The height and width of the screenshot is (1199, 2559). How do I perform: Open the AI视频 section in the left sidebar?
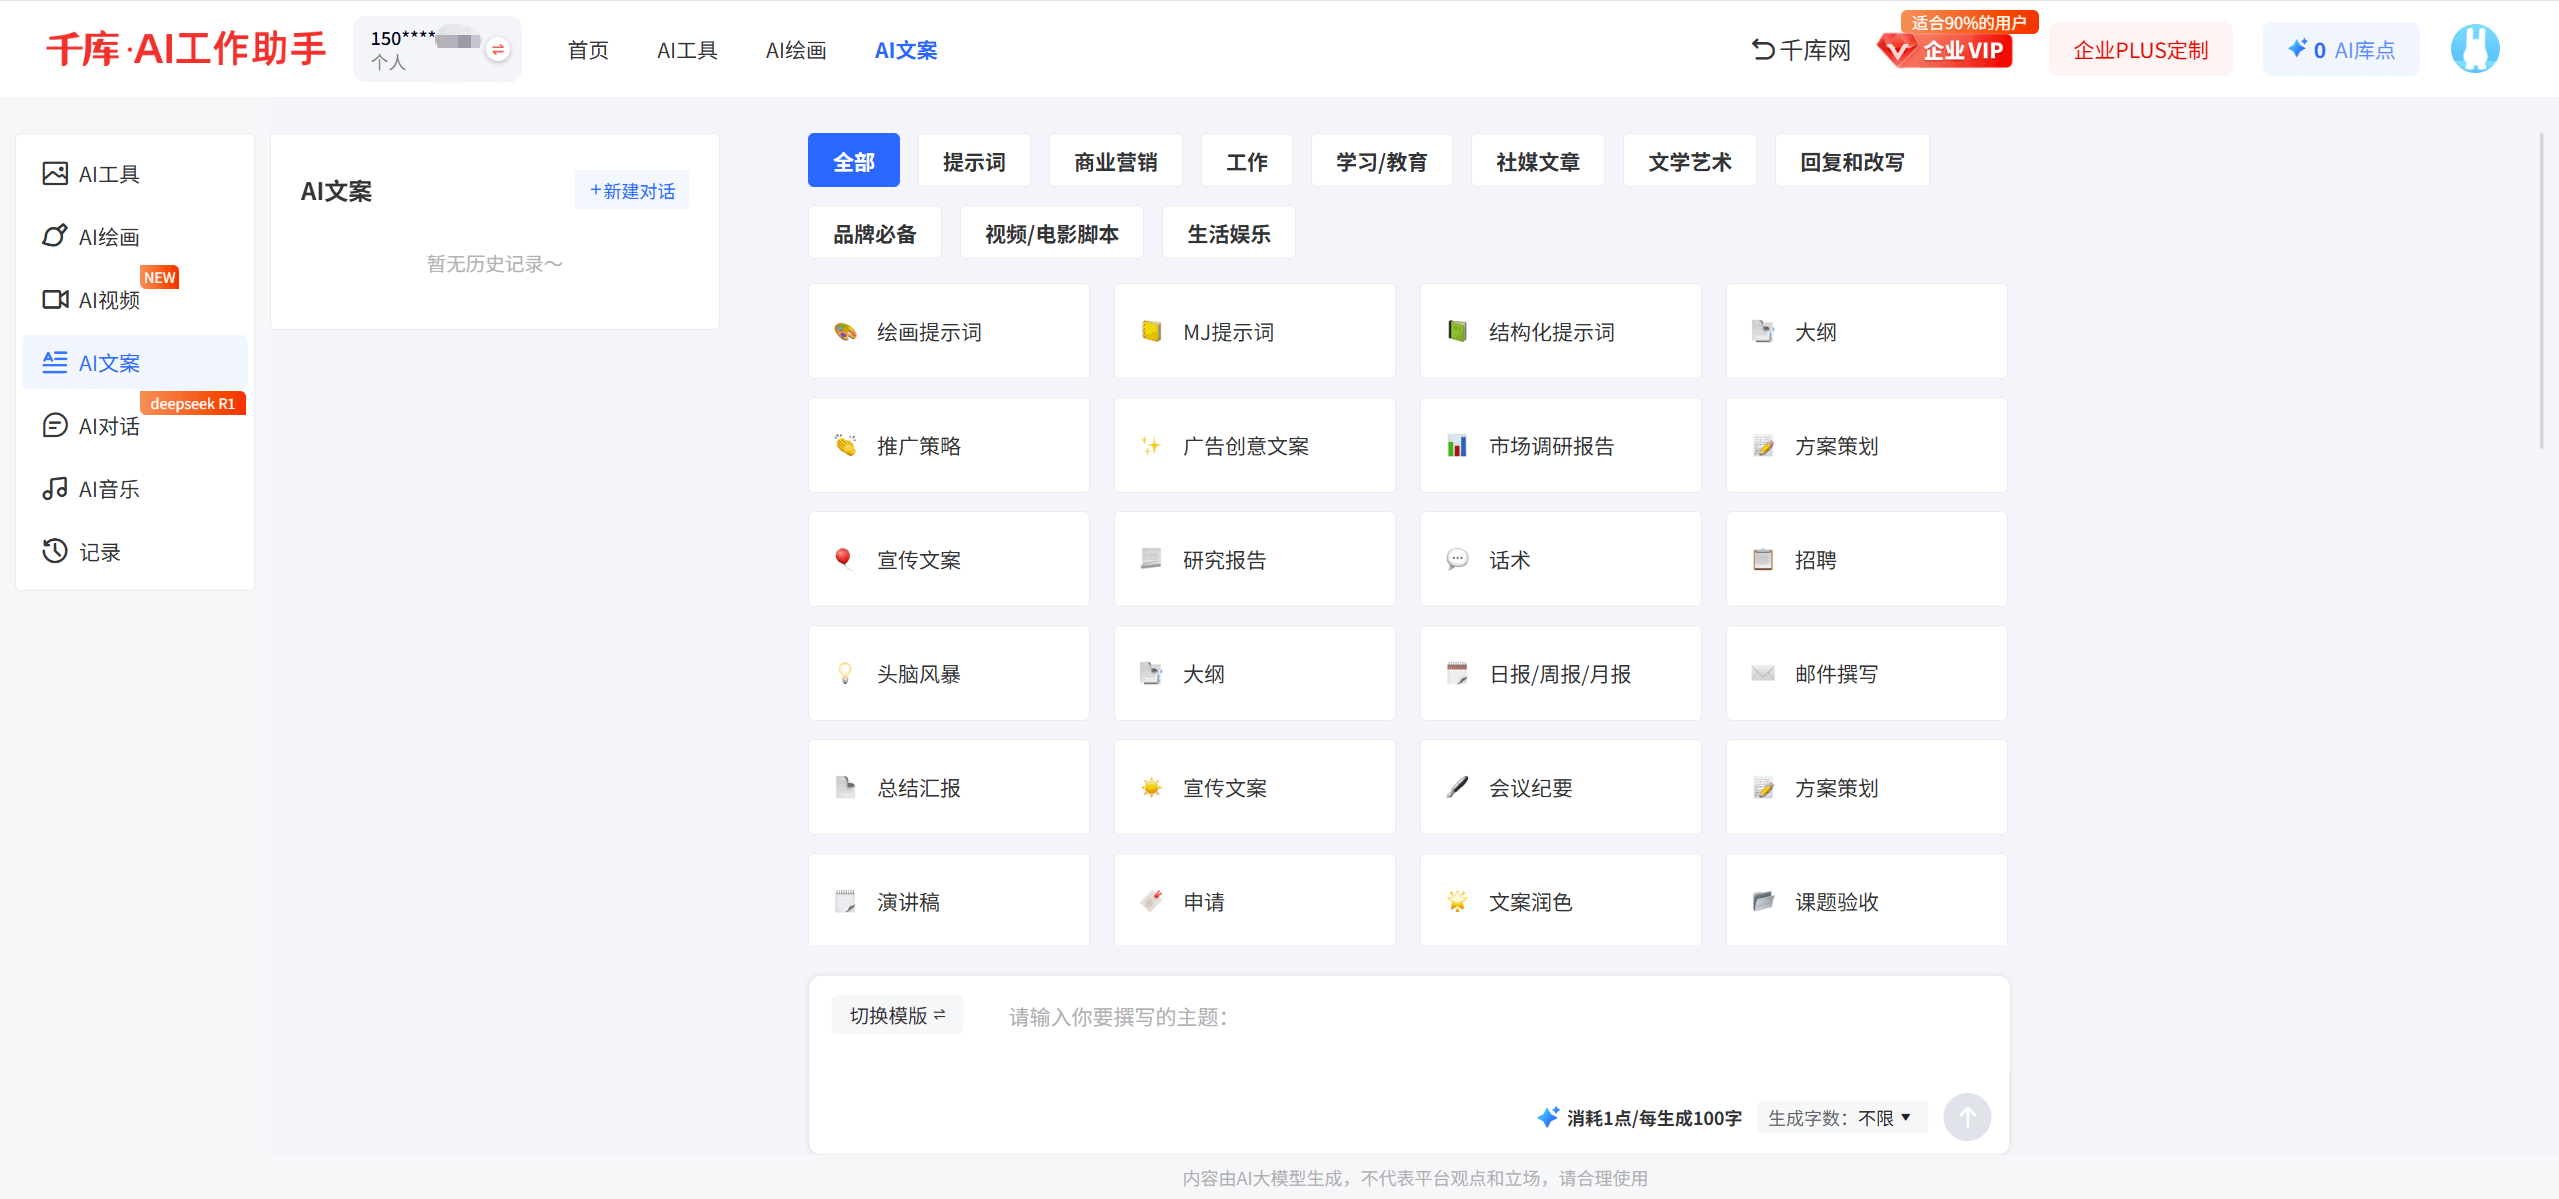click(x=110, y=299)
